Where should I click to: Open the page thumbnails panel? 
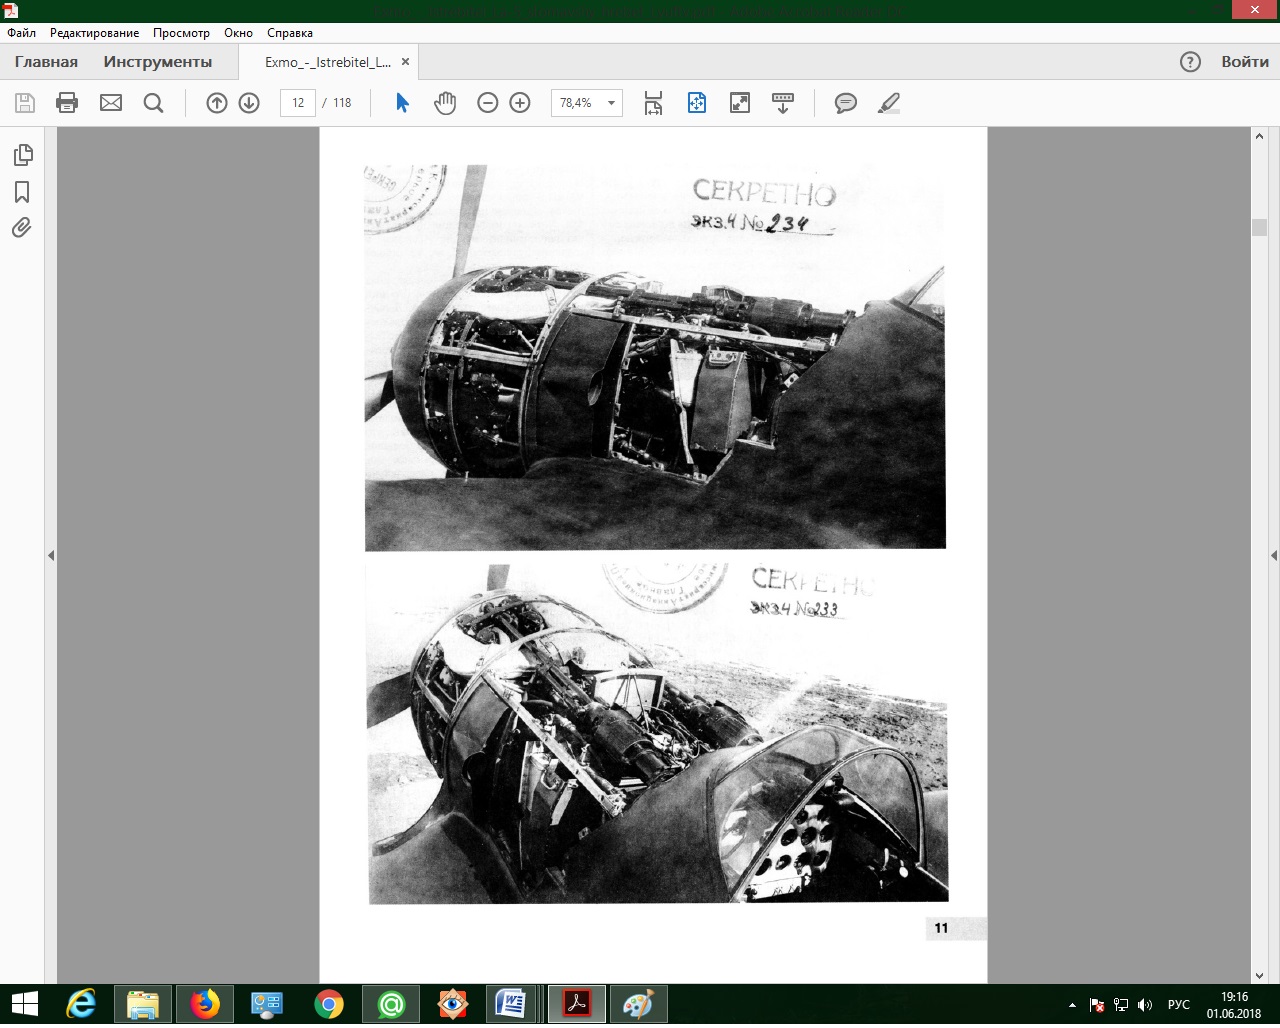pyautogui.click(x=22, y=155)
